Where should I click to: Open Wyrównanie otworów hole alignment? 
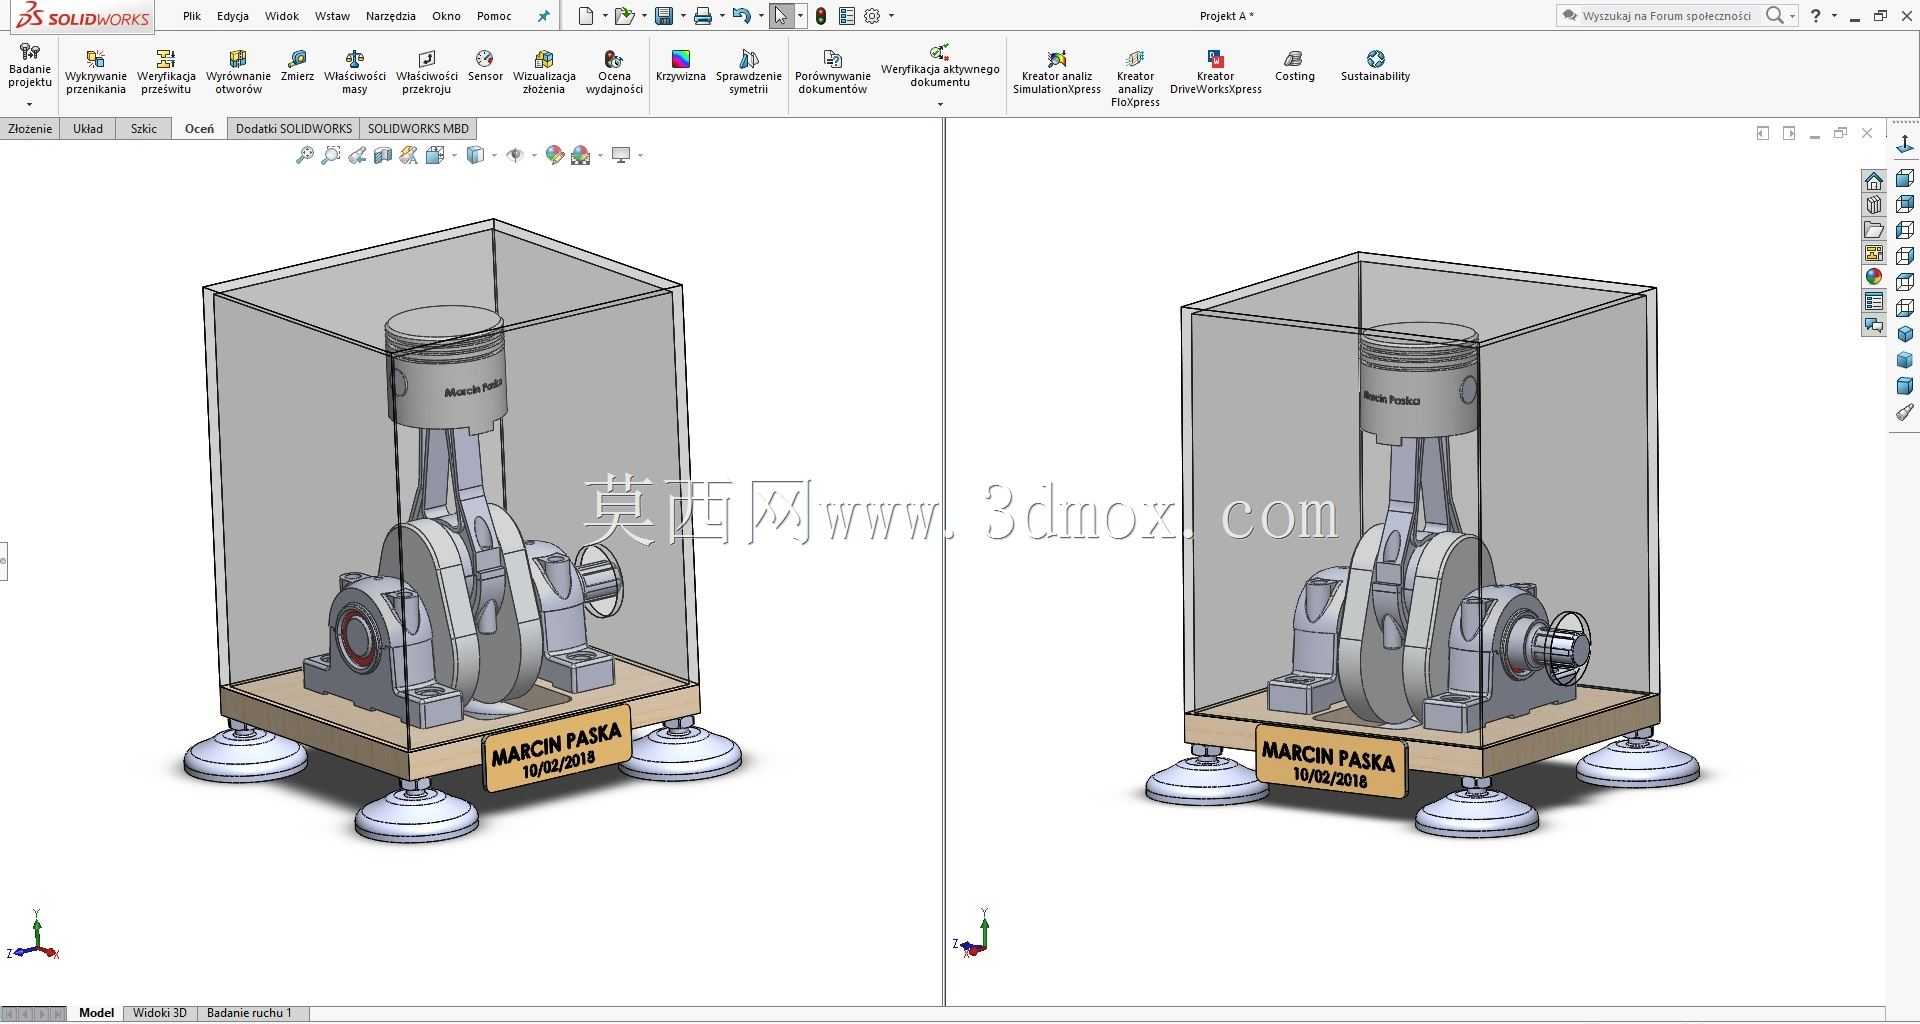[238, 72]
